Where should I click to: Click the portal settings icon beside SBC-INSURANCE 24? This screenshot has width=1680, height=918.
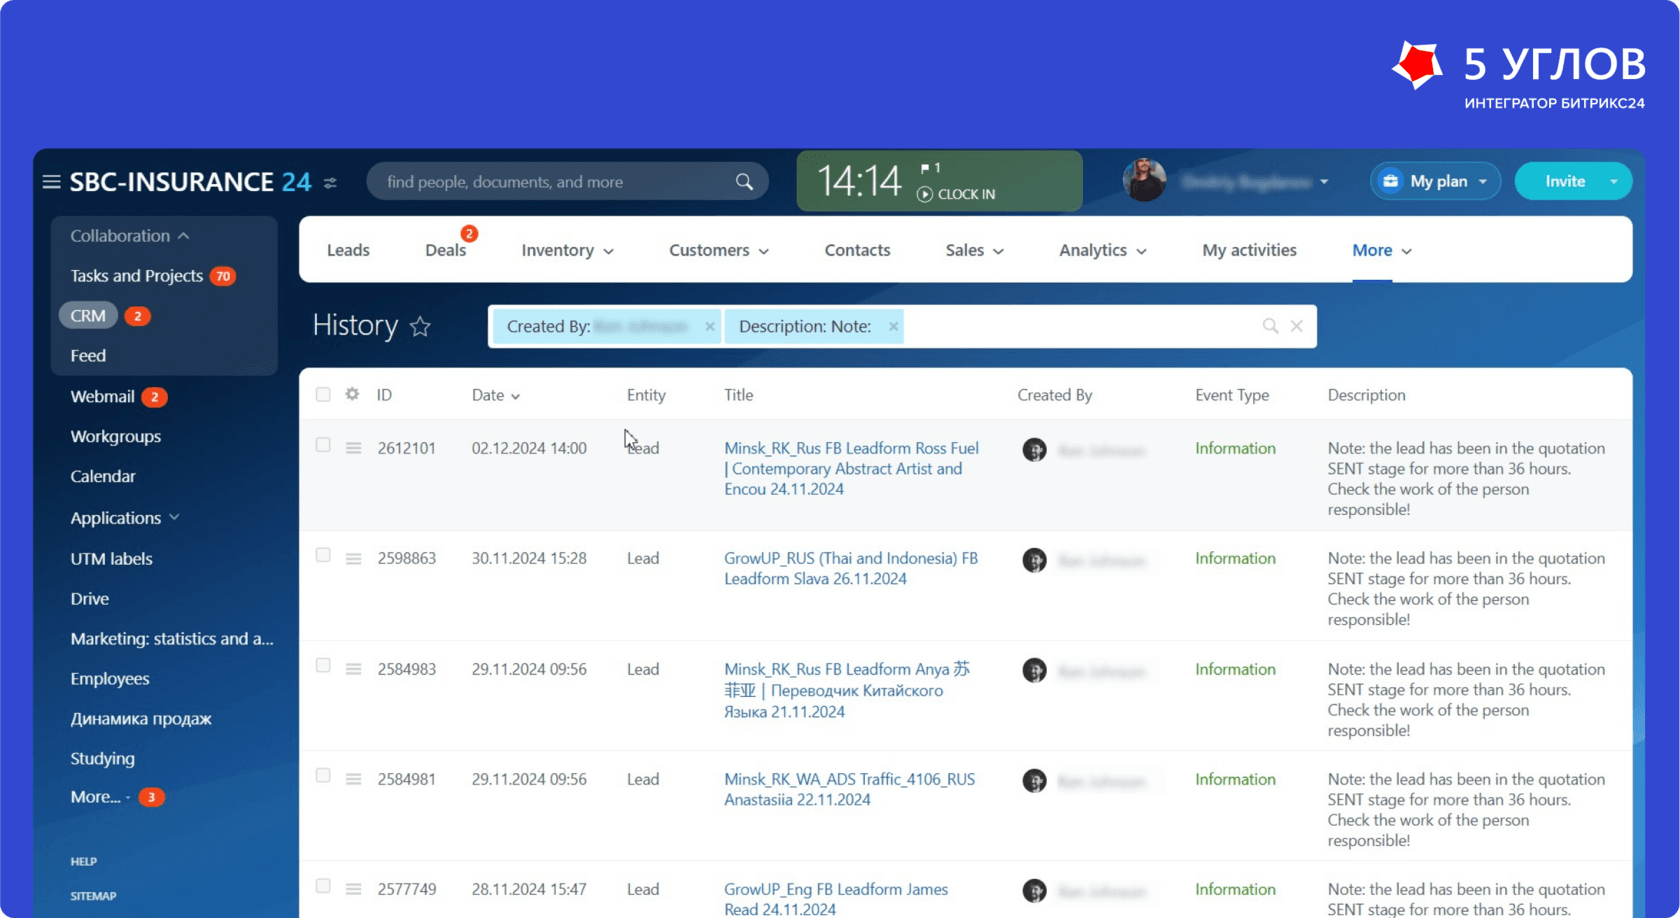tap(330, 183)
